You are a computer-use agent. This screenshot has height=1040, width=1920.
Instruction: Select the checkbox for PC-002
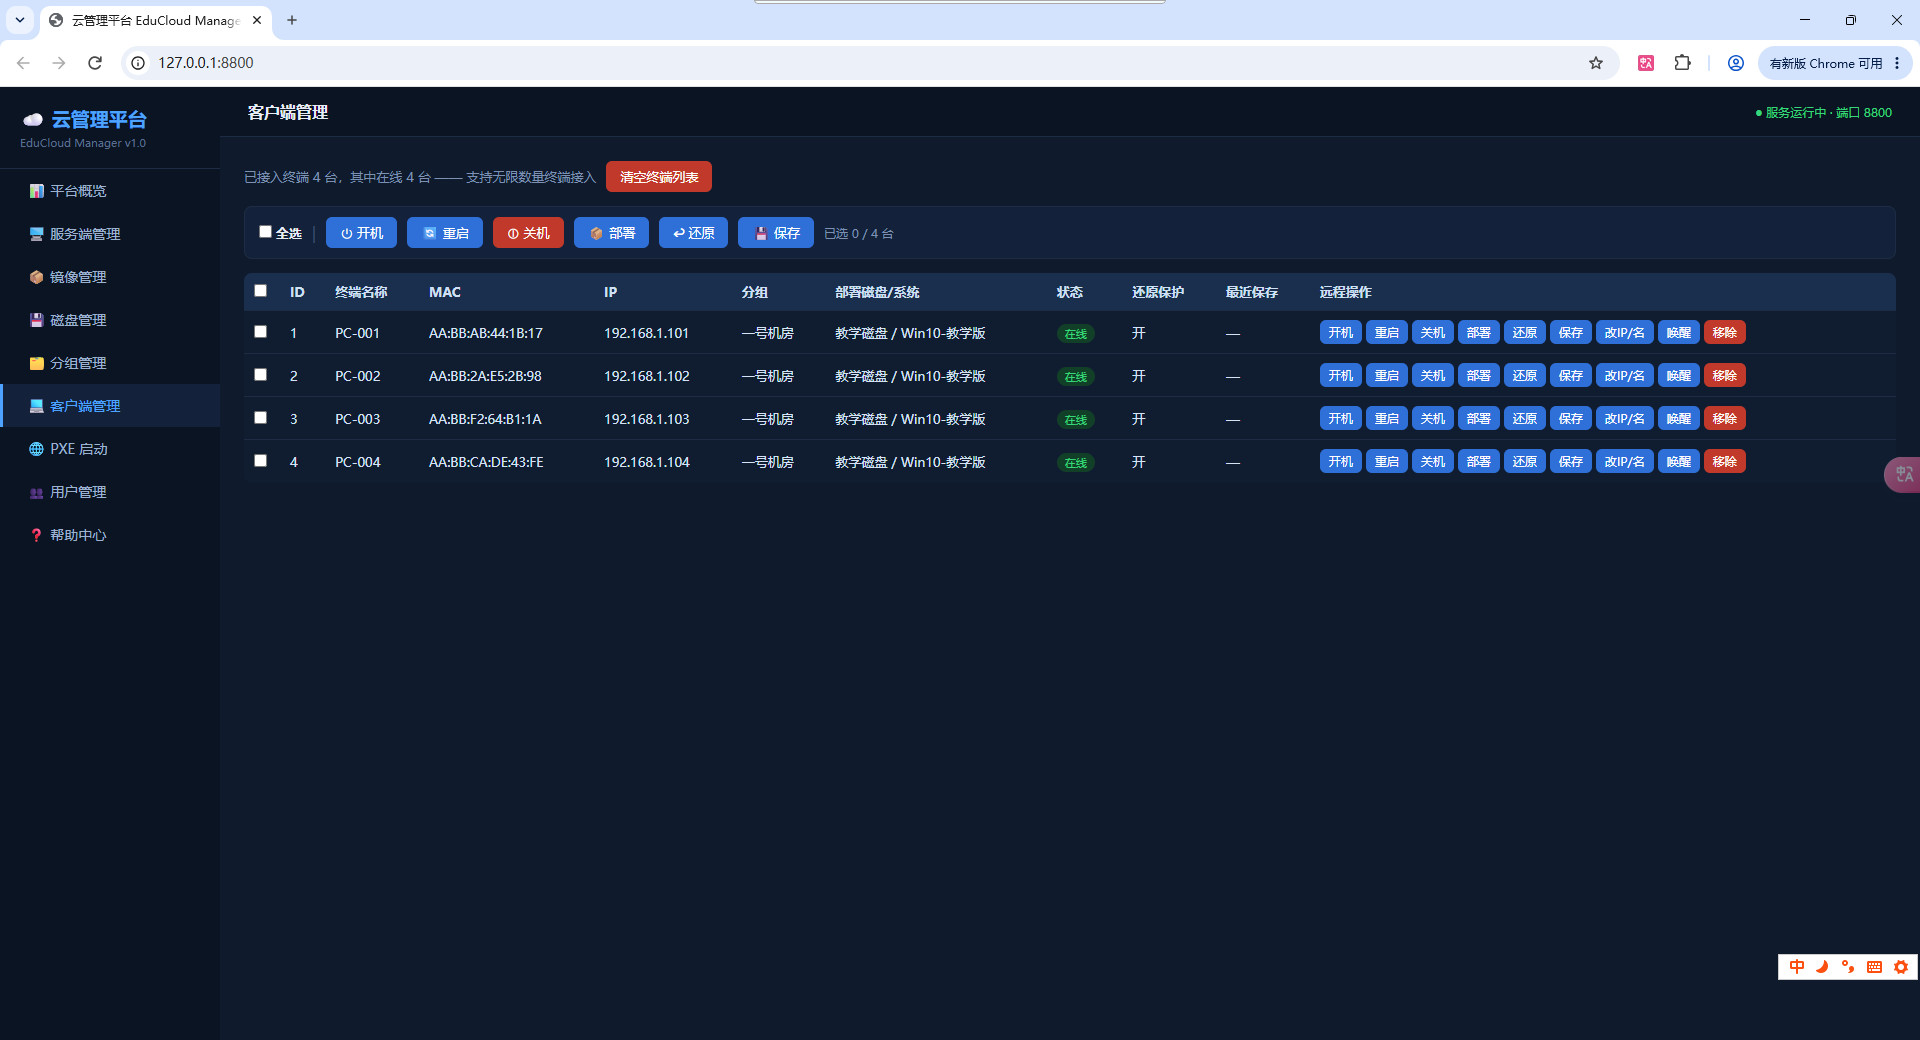point(260,375)
